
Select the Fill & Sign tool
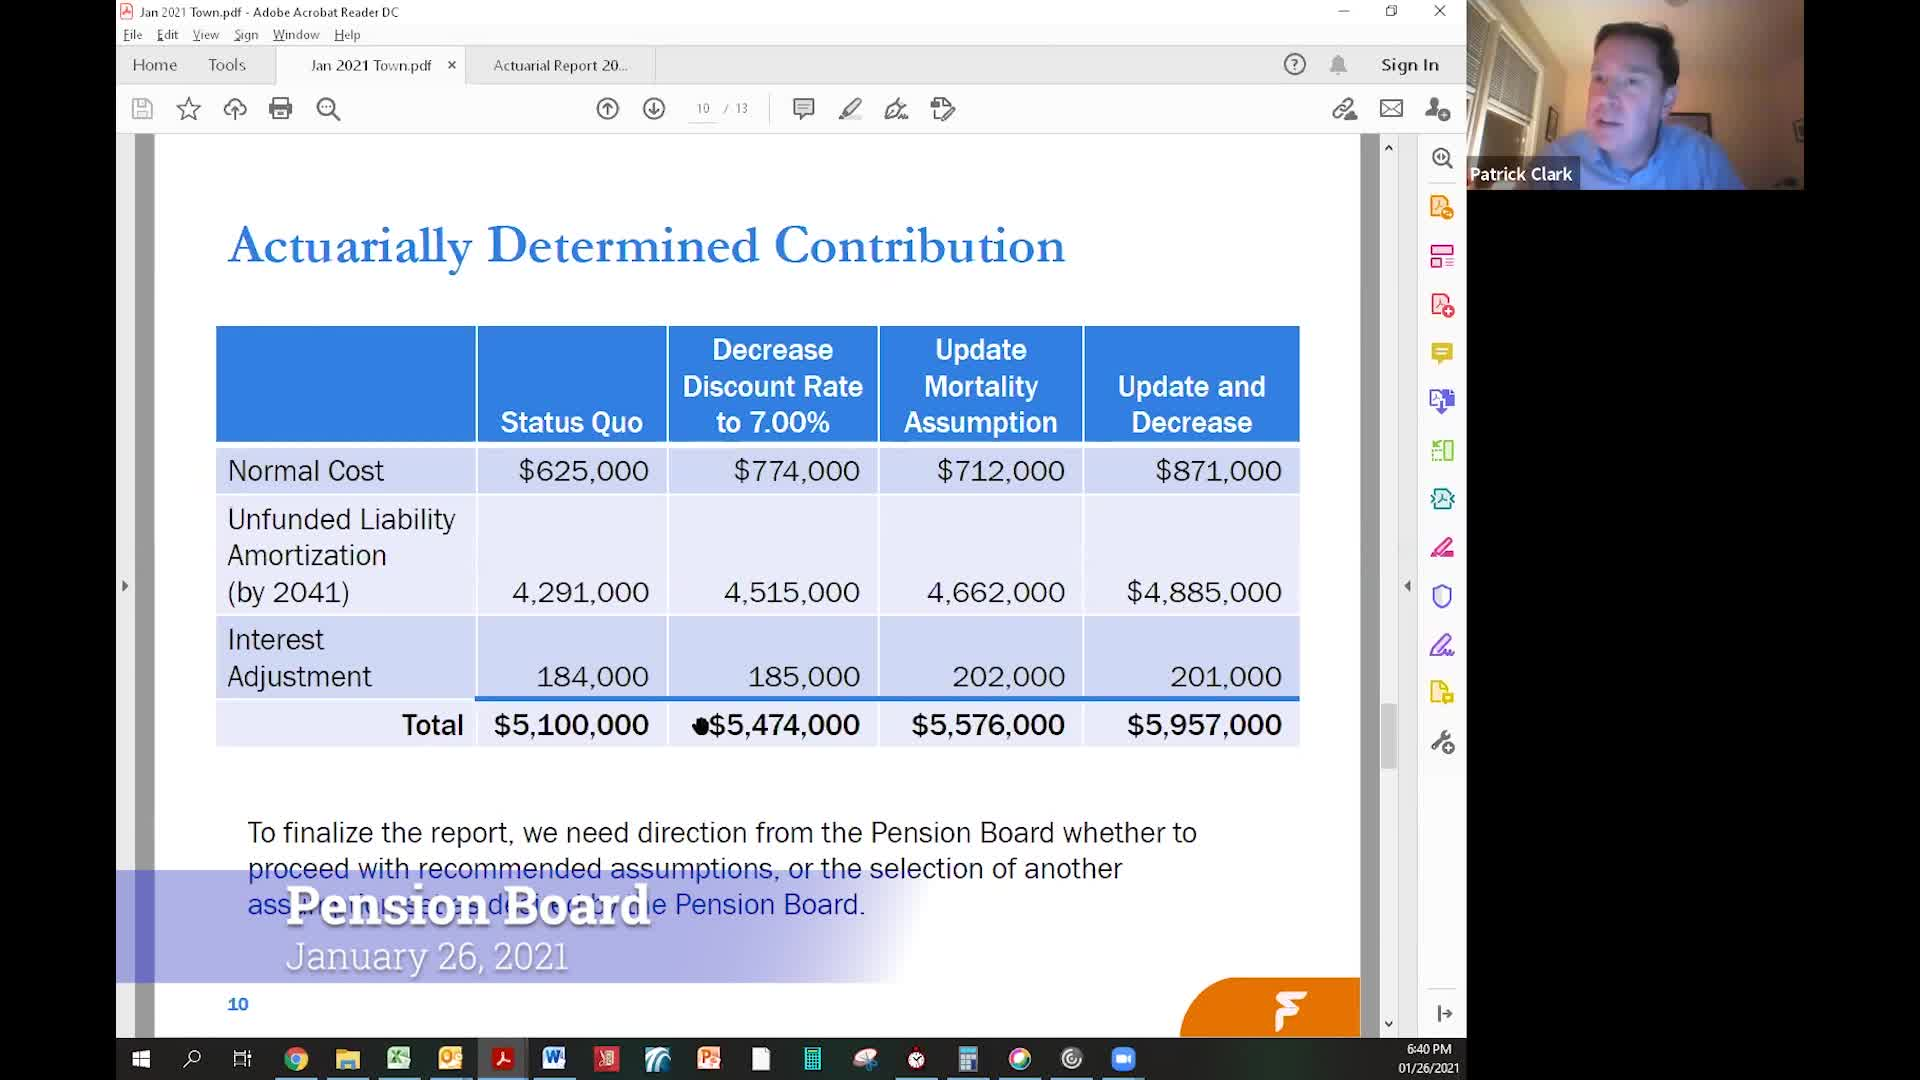click(x=1441, y=644)
